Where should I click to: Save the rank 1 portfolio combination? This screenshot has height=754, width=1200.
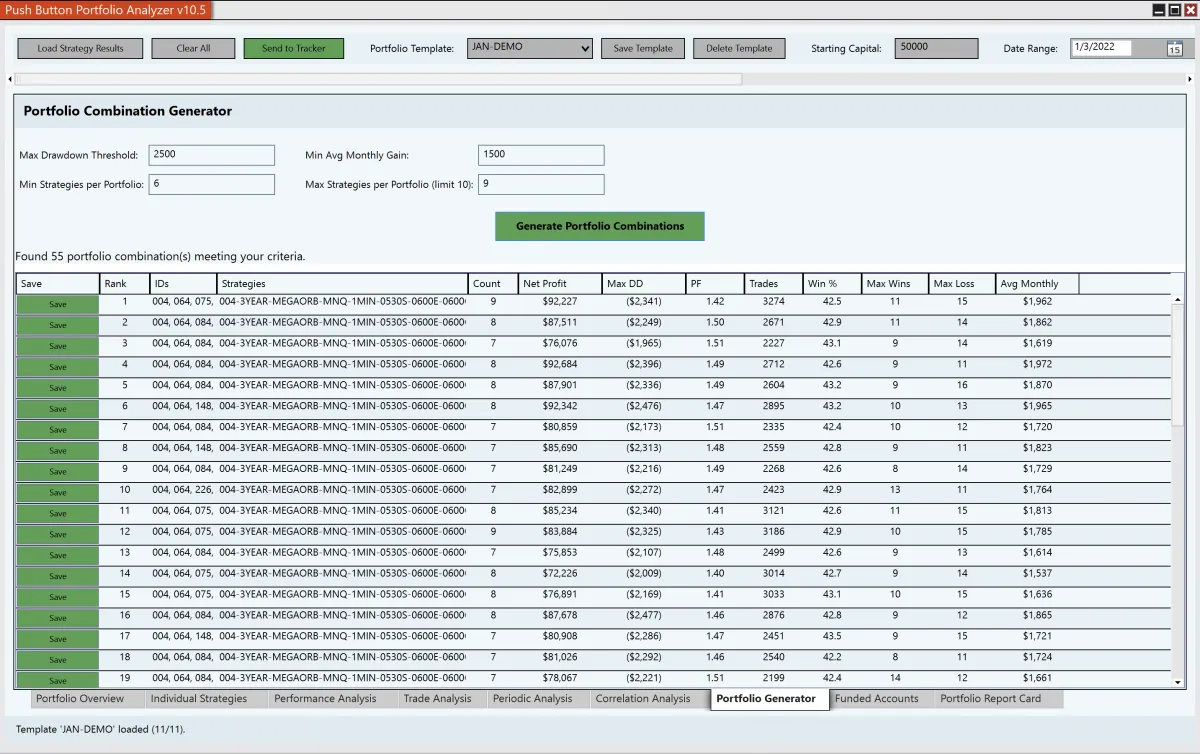(x=57, y=304)
